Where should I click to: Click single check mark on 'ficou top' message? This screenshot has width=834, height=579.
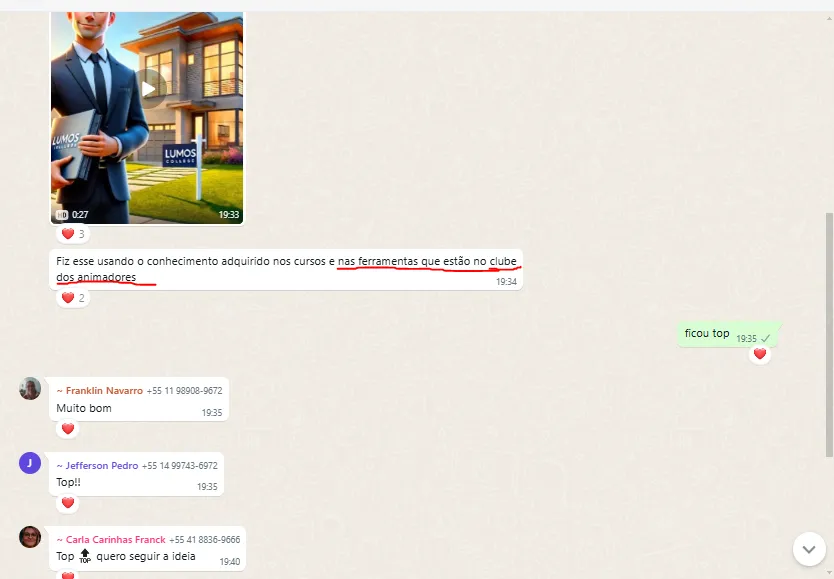pyautogui.click(x=766, y=339)
